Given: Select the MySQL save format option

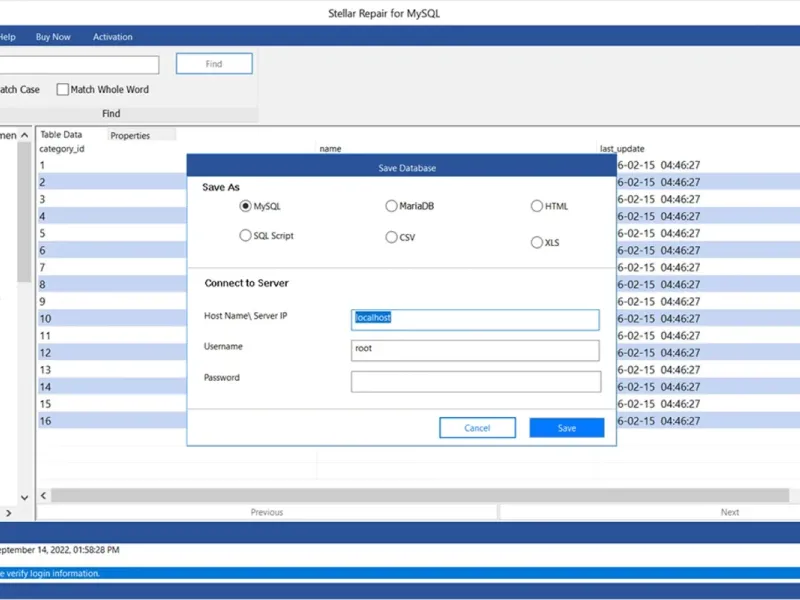Looking at the screenshot, I should click(x=245, y=206).
